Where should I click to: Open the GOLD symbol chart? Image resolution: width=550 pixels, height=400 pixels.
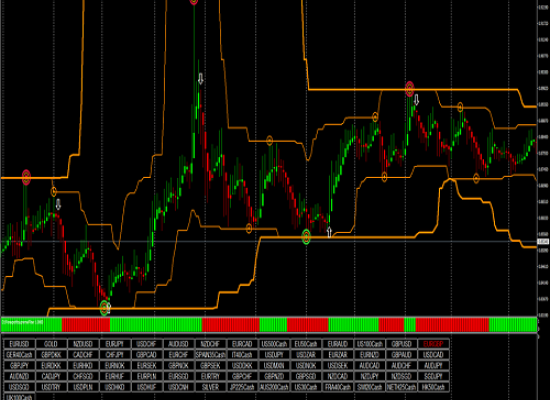(x=51, y=344)
